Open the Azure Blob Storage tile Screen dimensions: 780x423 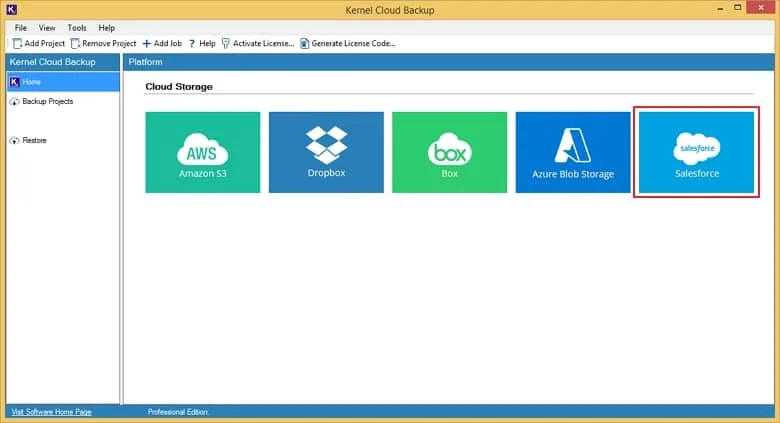[573, 152]
